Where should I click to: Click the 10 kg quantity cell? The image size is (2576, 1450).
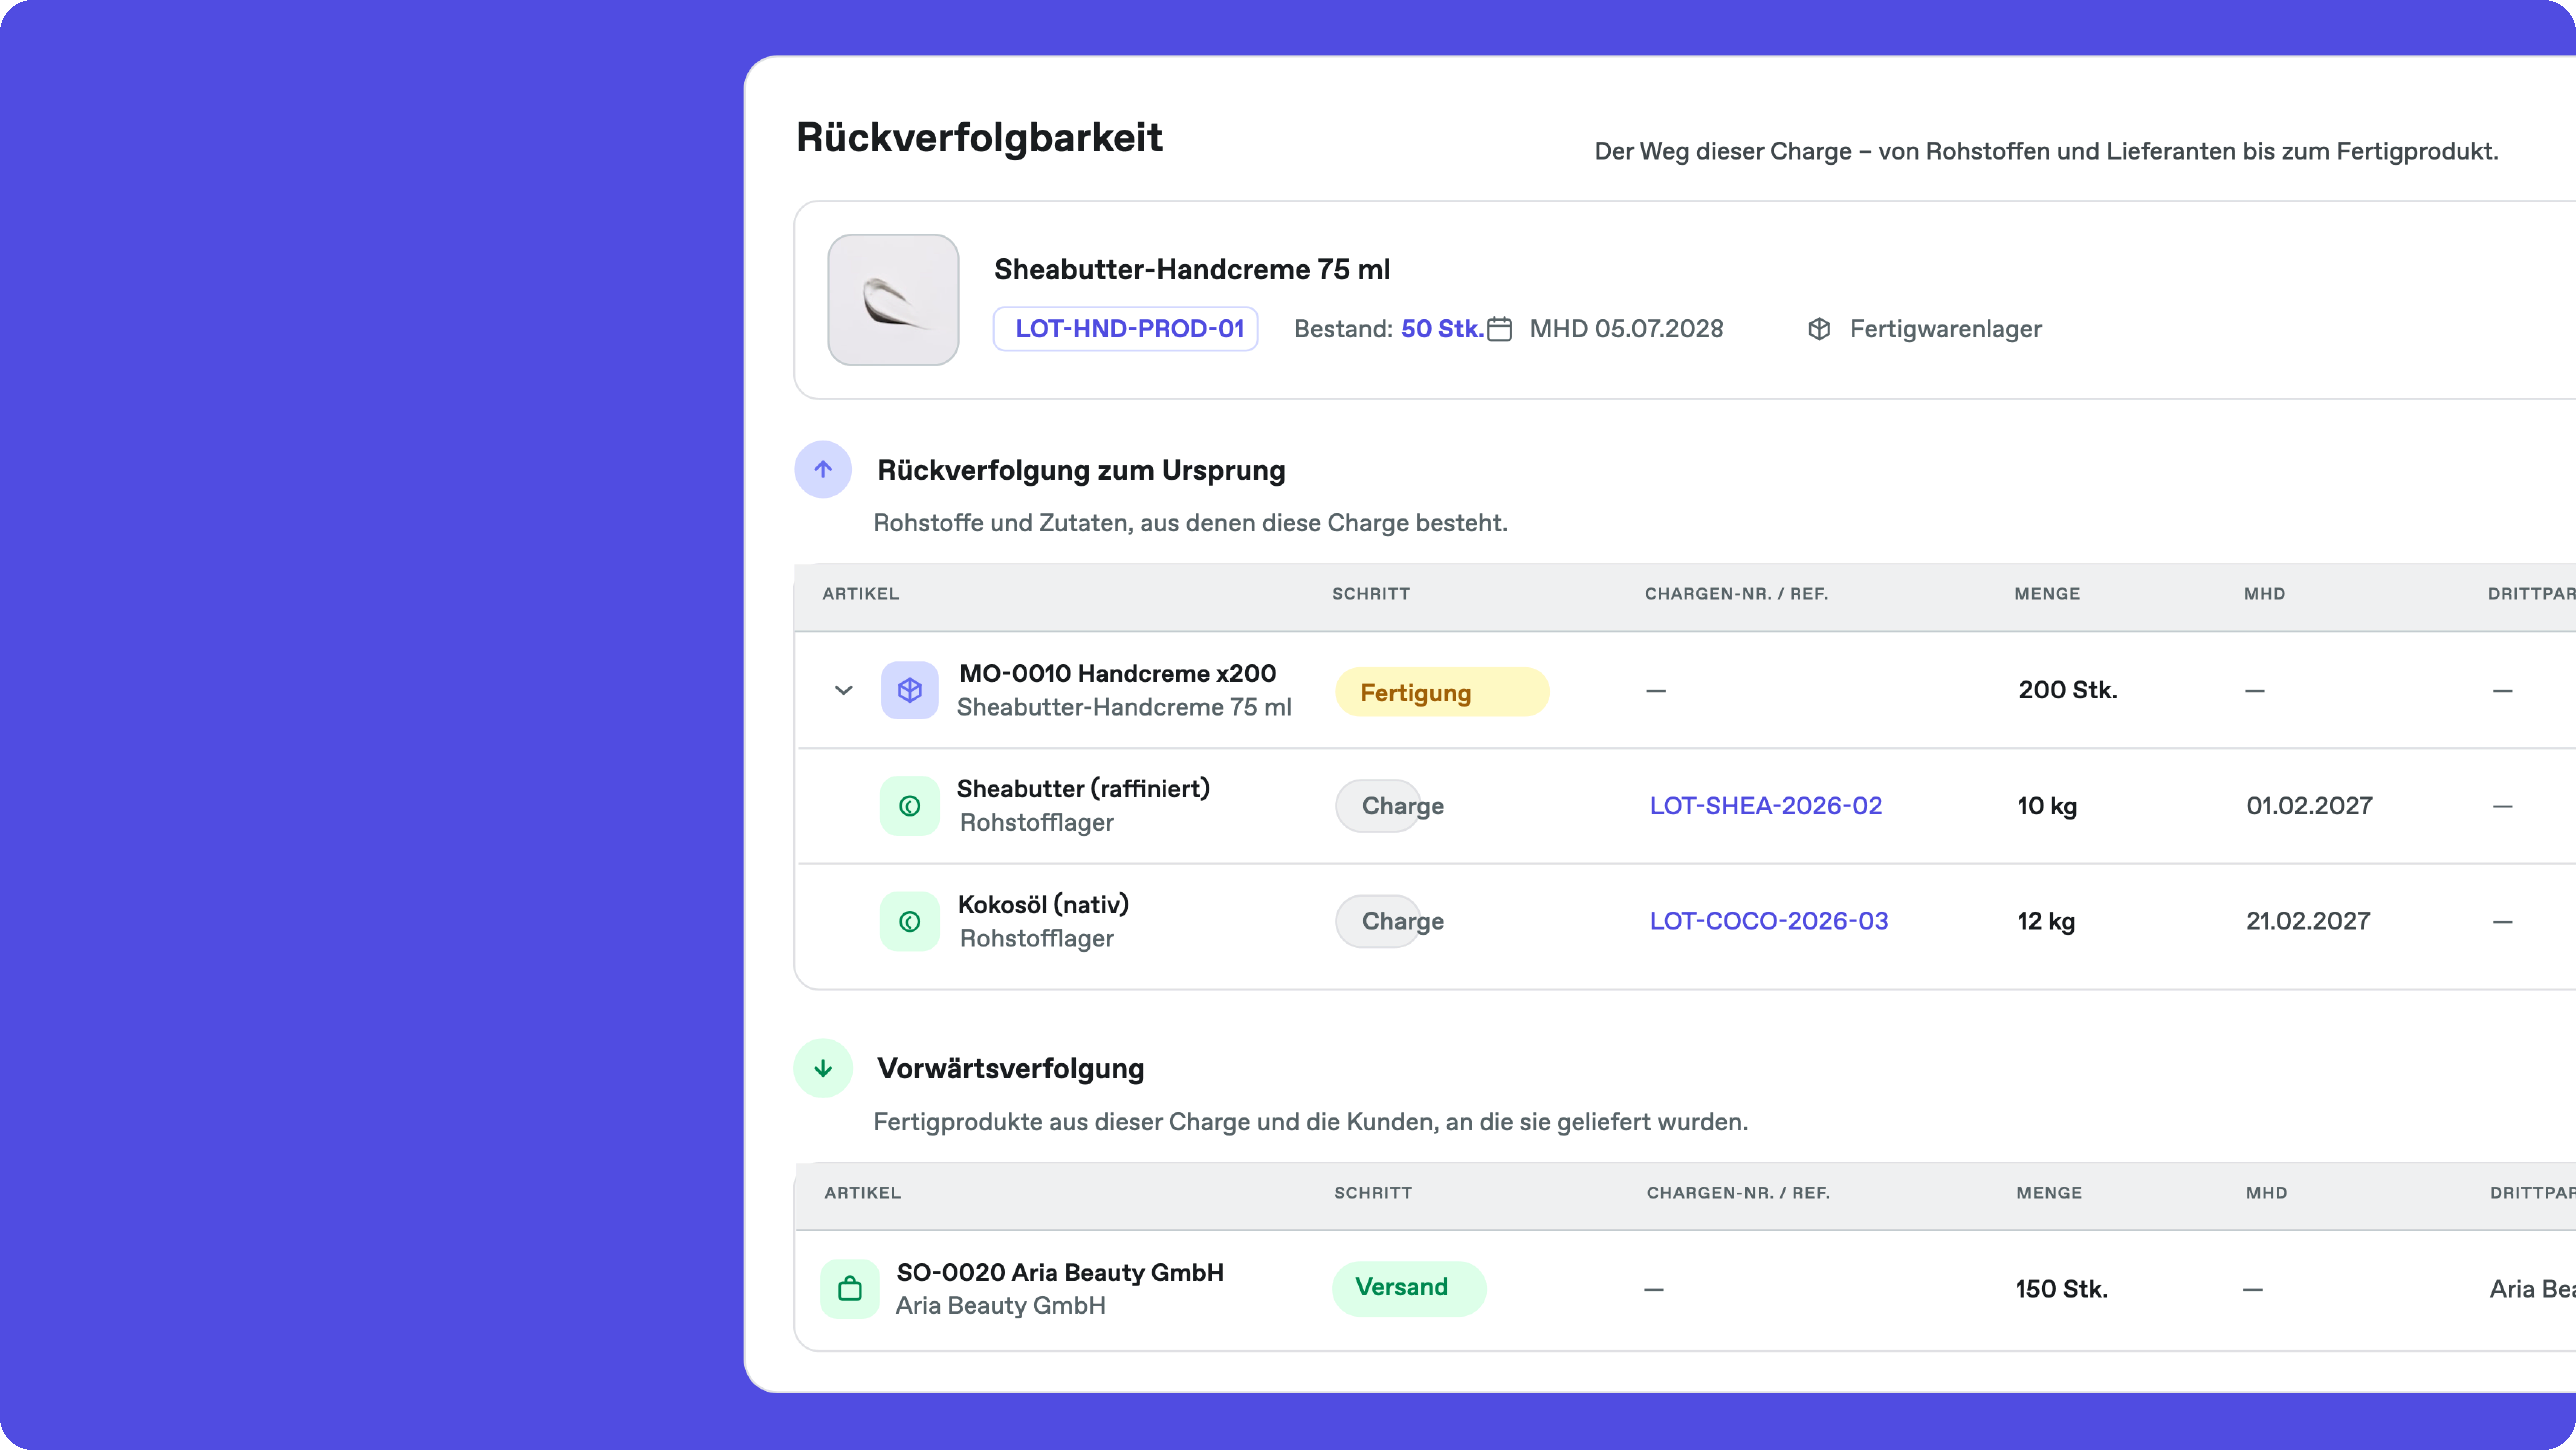pyautogui.click(x=2047, y=806)
